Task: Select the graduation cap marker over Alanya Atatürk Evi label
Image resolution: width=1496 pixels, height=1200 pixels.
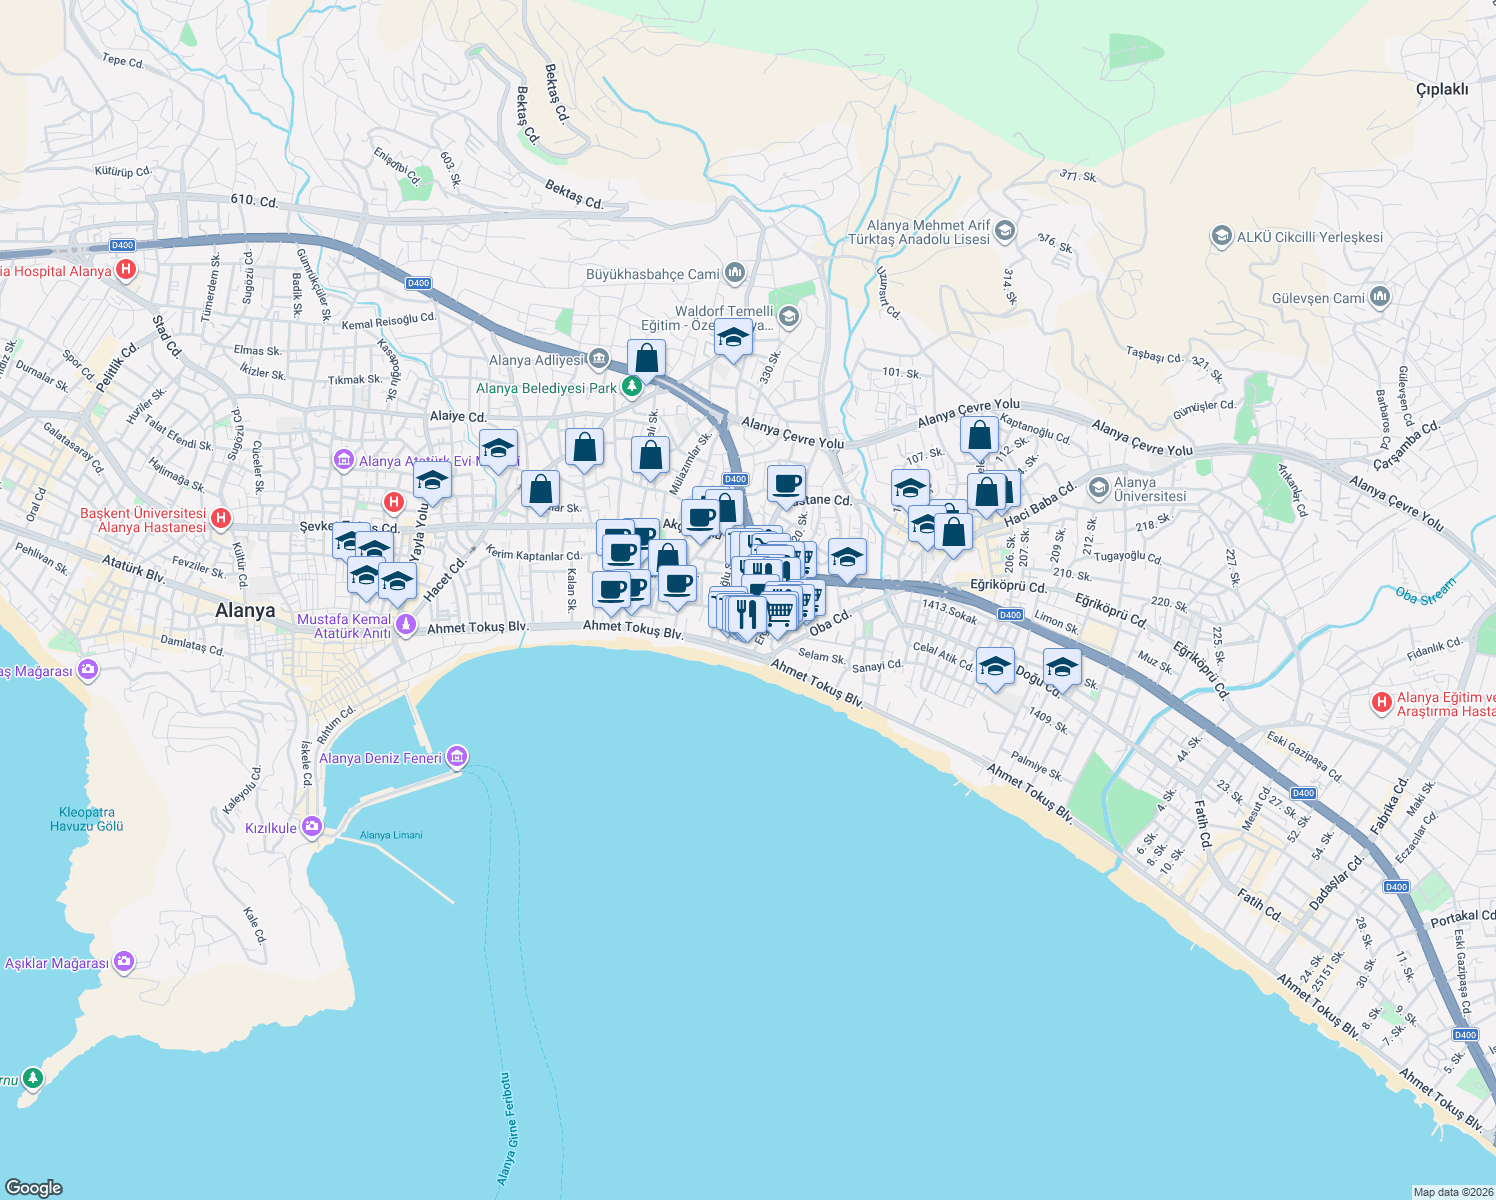Action: (x=498, y=448)
